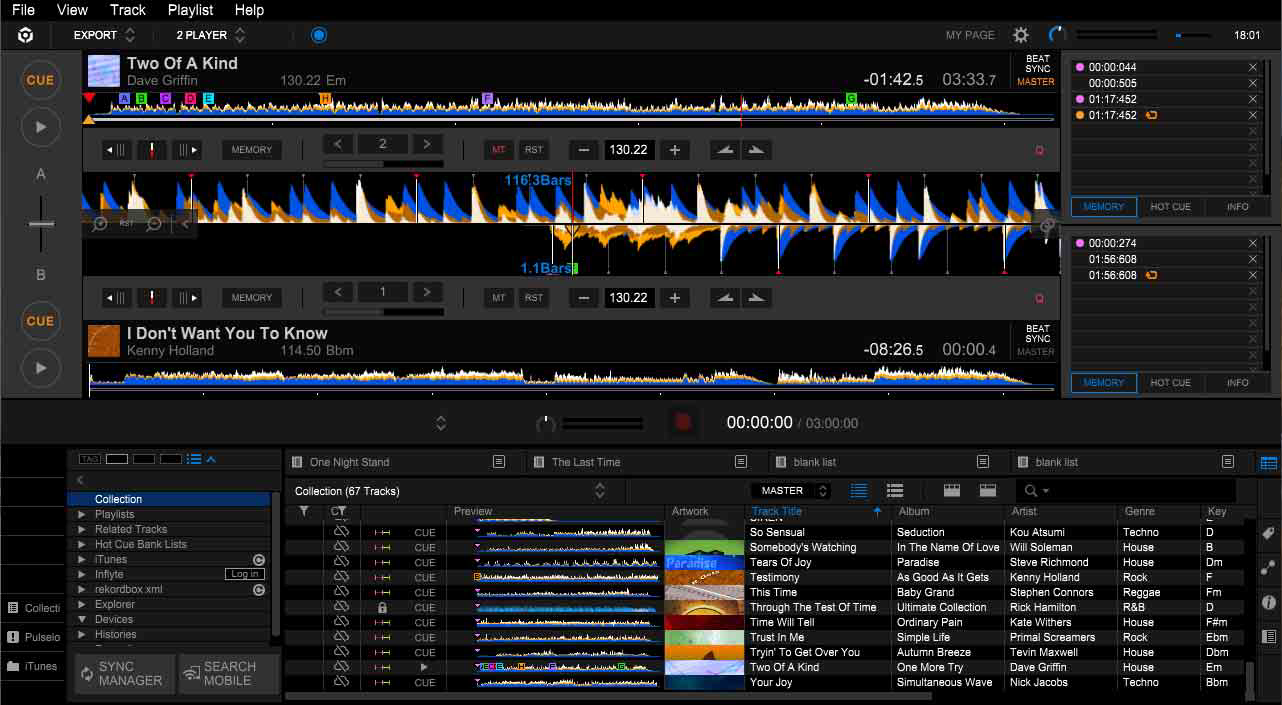Open the MASTER selector in the browser toolbar

coord(790,490)
